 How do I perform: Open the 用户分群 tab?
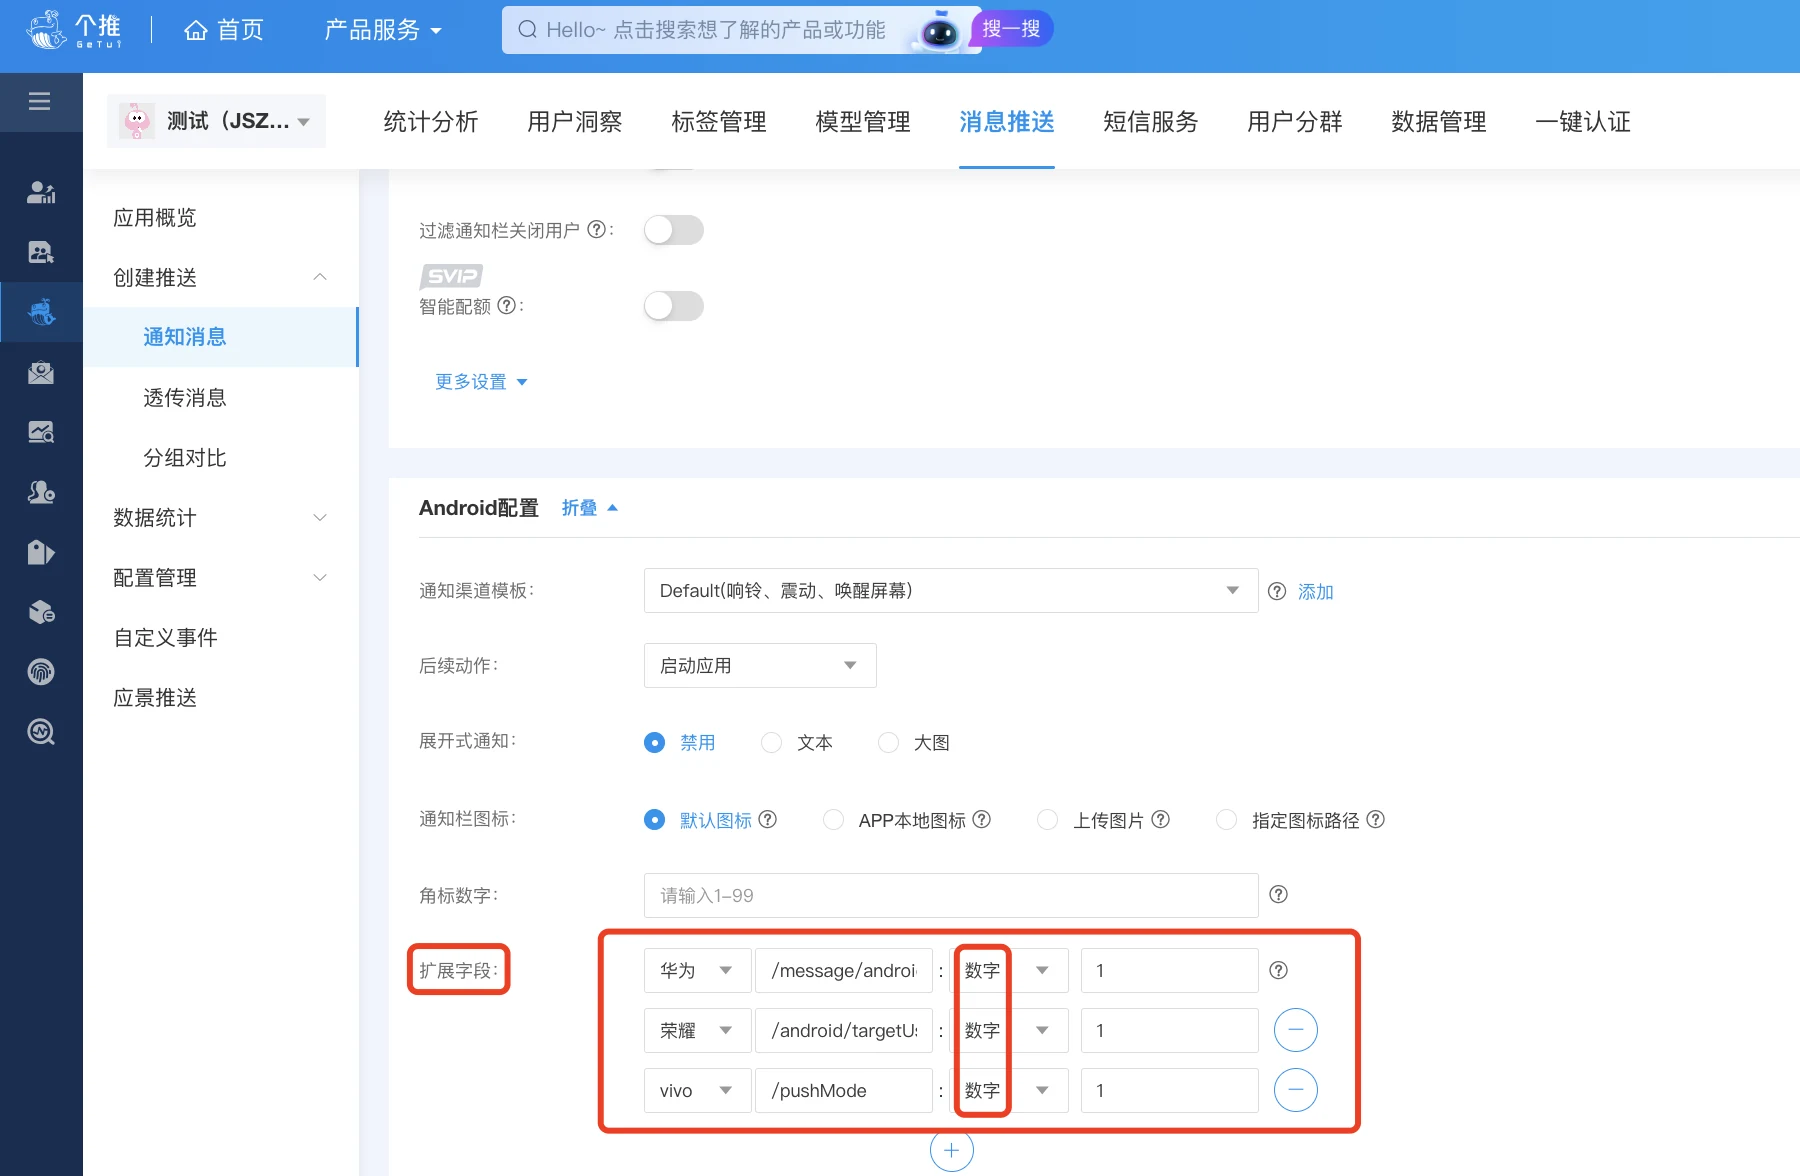[1295, 122]
